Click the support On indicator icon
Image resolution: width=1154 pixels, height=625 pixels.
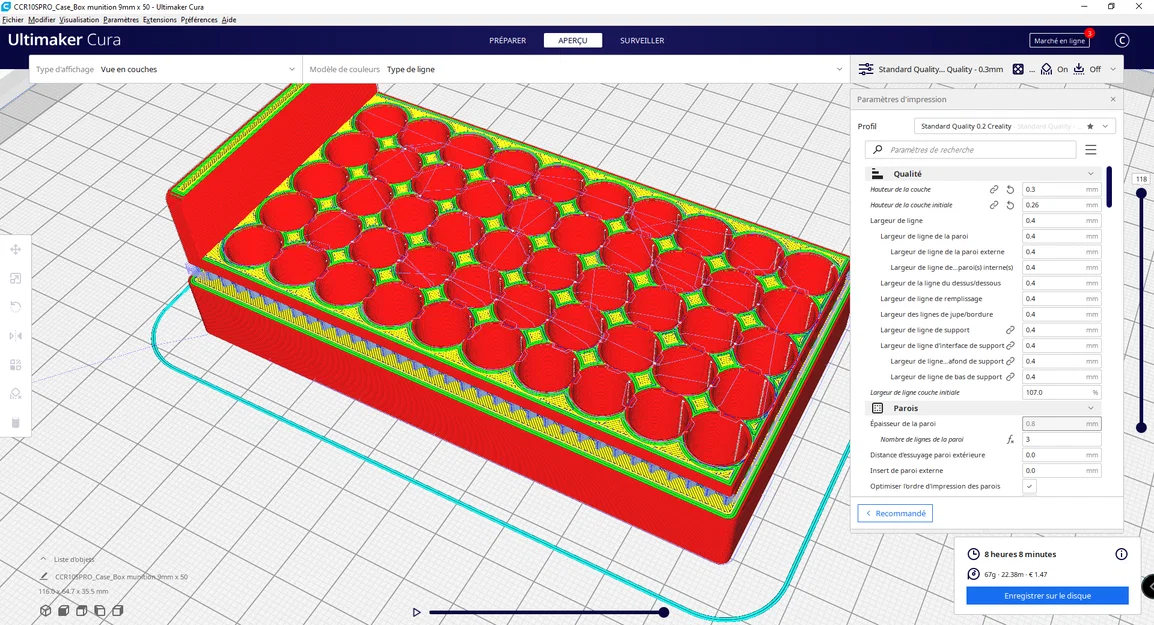1047,69
